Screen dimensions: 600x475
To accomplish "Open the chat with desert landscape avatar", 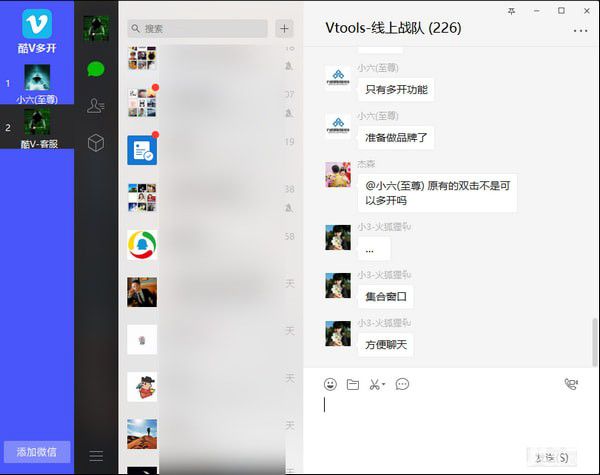I will pos(142,434).
